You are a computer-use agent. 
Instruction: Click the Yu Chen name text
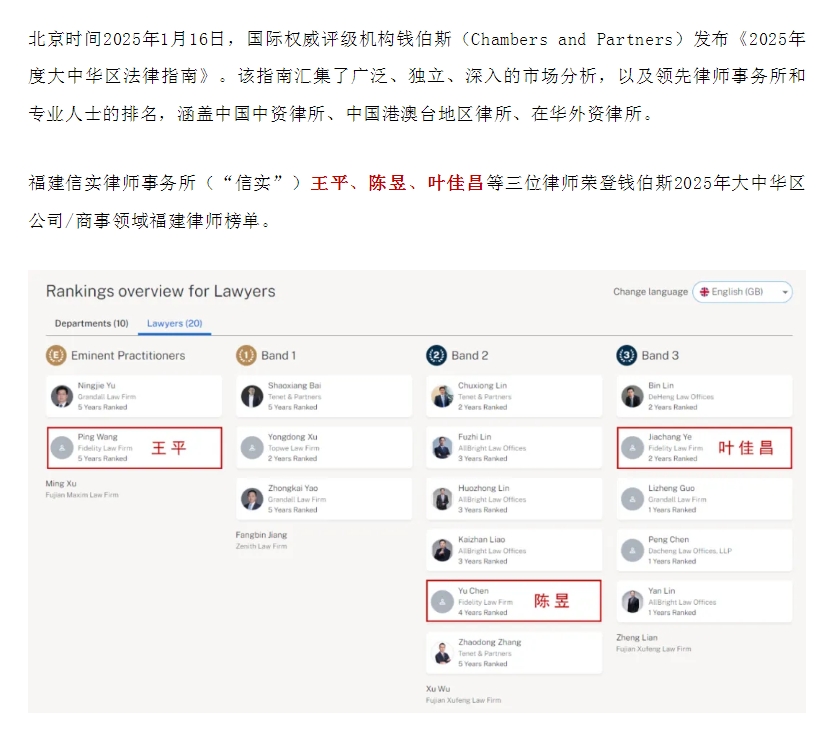(473, 591)
